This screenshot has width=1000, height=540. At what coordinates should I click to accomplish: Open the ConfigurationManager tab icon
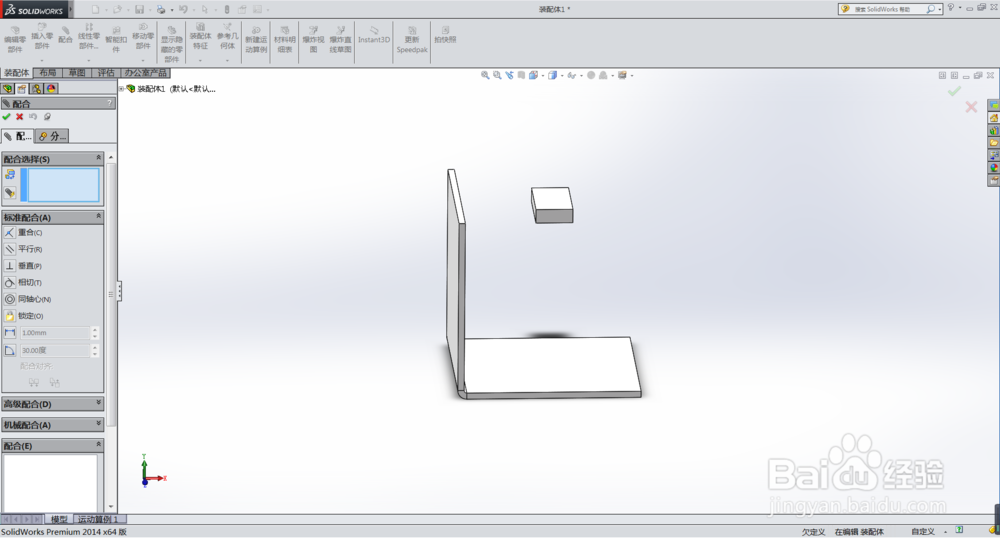(37, 89)
